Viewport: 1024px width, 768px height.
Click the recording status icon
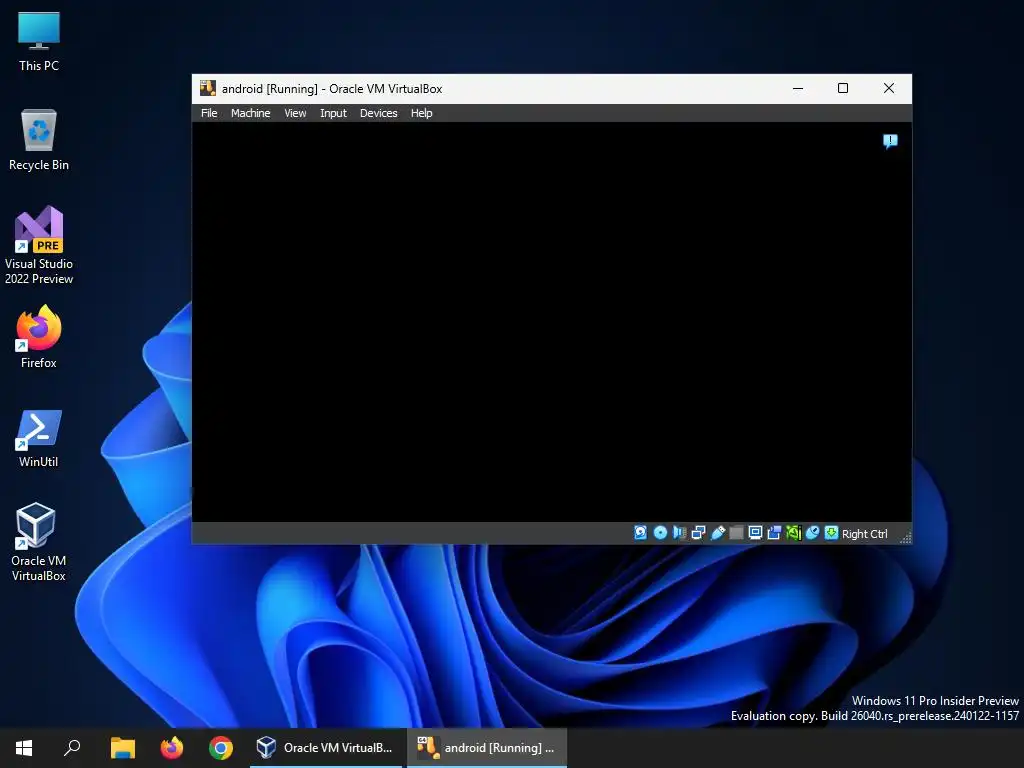click(774, 533)
